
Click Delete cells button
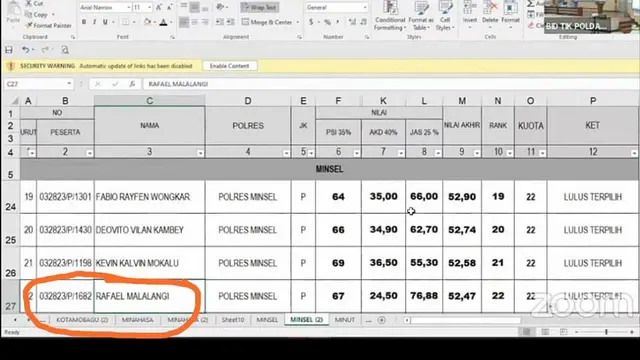point(490,16)
